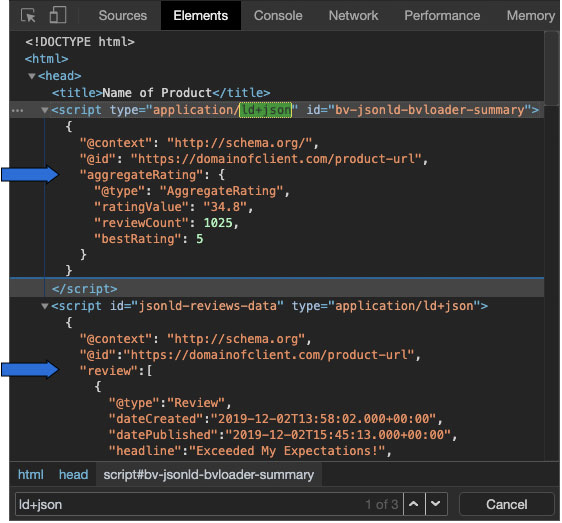This screenshot has width=562, height=523.
Task: Toggle the device toolbar icon
Action: coord(58,15)
